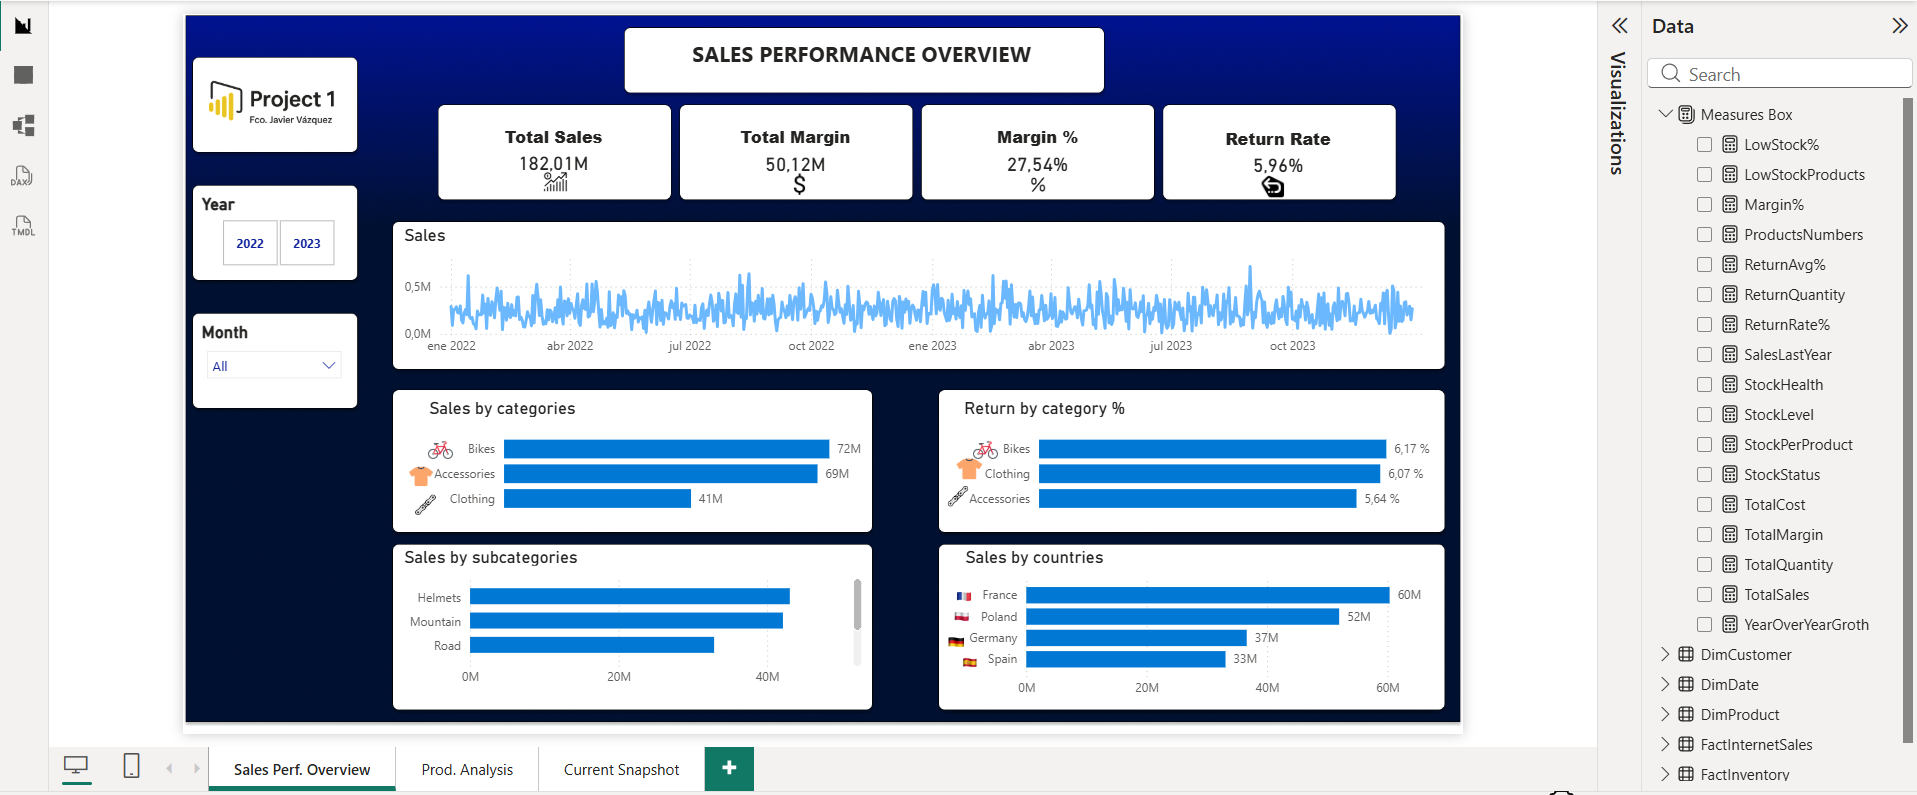Click the return icon under Return Rate
Image resolution: width=1917 pixels, height=795 pixels.
(x=1272, y=186)
